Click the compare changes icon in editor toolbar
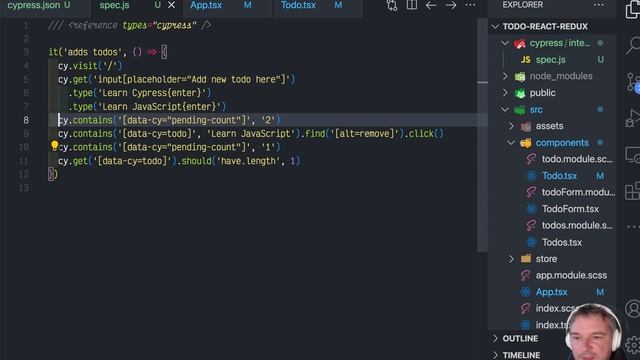 click(392, 5)
